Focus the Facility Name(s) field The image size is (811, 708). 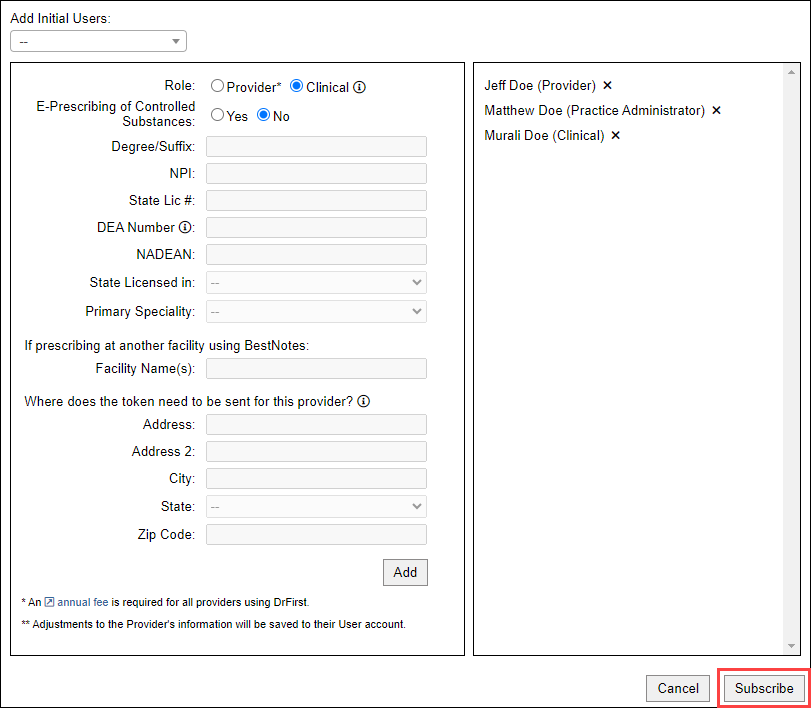pos(317,369)
